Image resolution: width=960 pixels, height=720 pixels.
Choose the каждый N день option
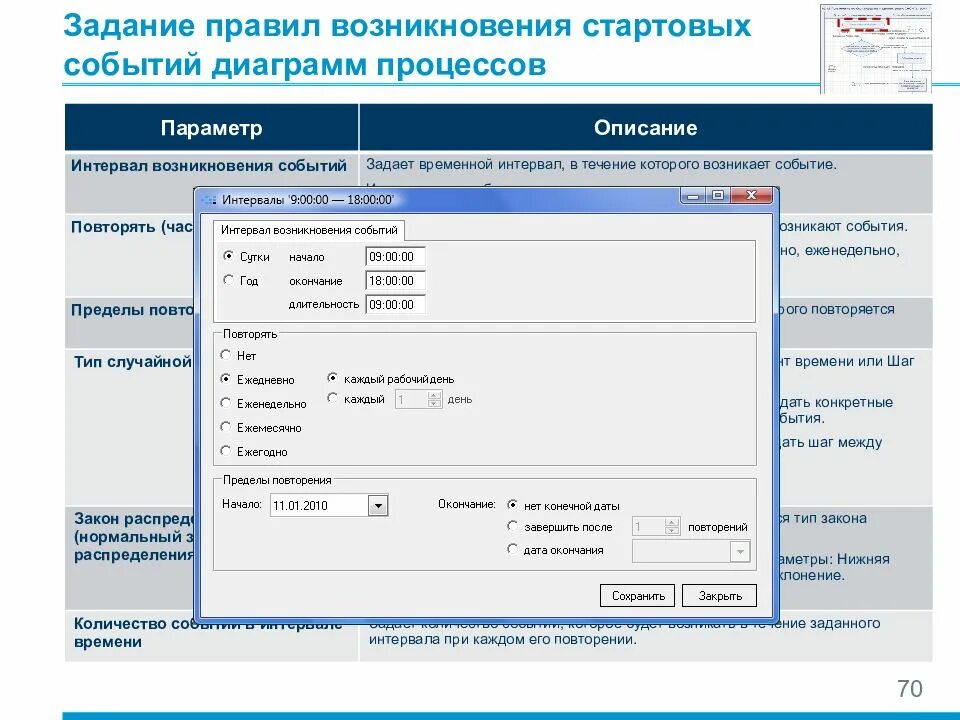pyautogui.click(x=332, y=399)
